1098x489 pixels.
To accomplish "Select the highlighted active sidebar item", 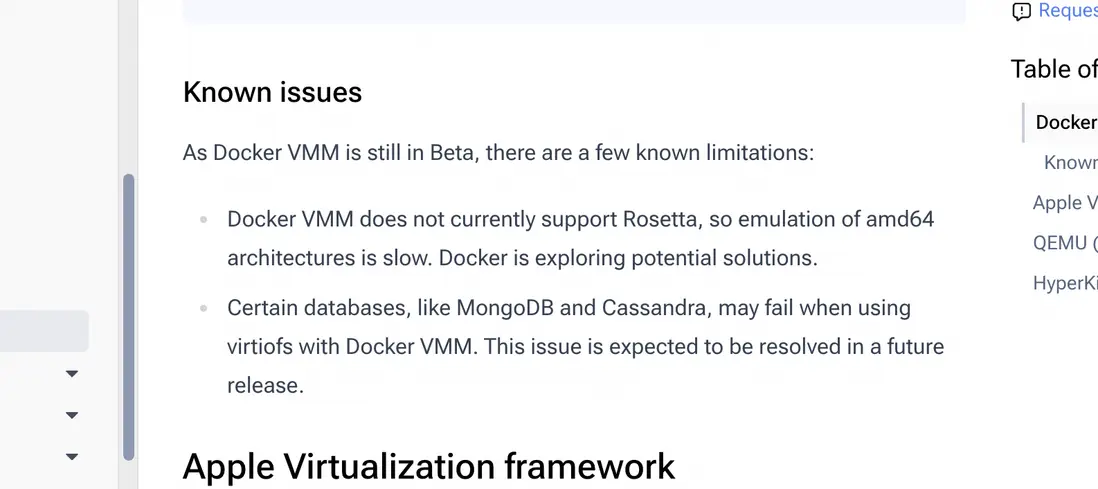I will click(x=44, y=331).
